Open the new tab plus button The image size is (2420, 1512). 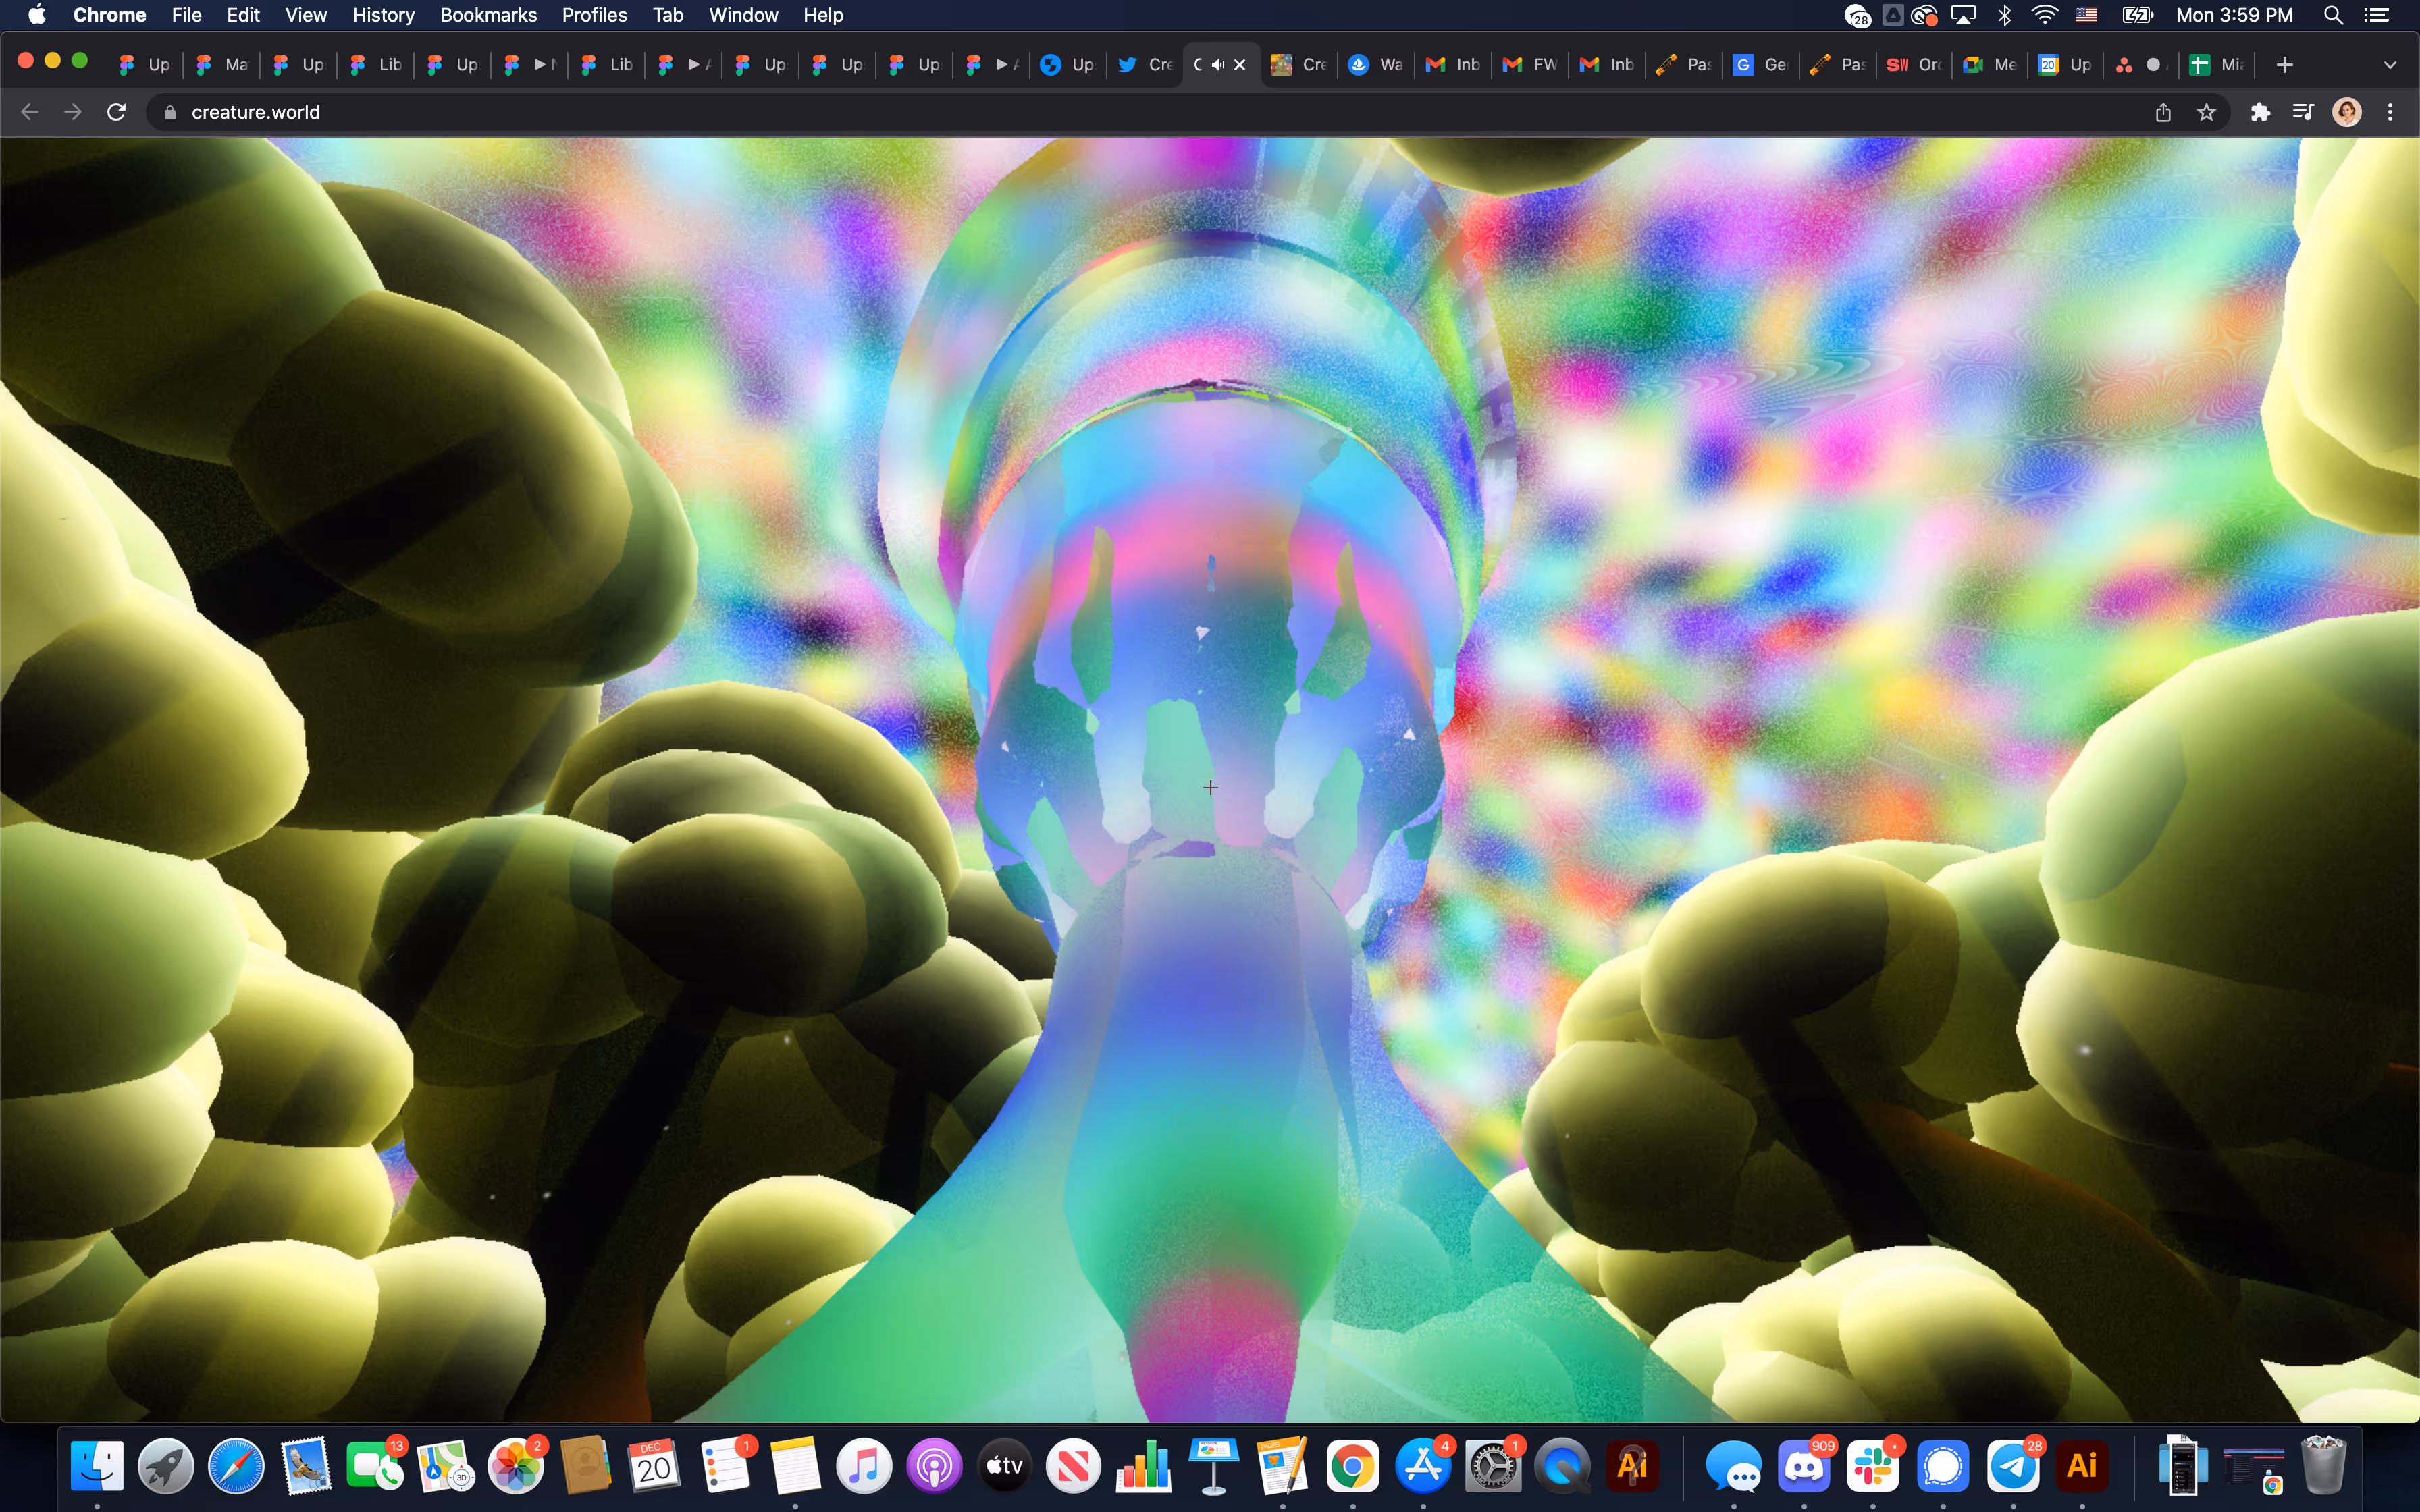tap(2284, 65)
